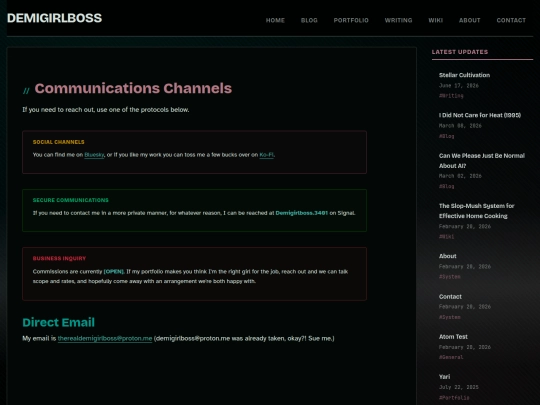Open the About entry in Latest Updates
Viewport: 540px width, 405px height.
(x=448, y=256)
